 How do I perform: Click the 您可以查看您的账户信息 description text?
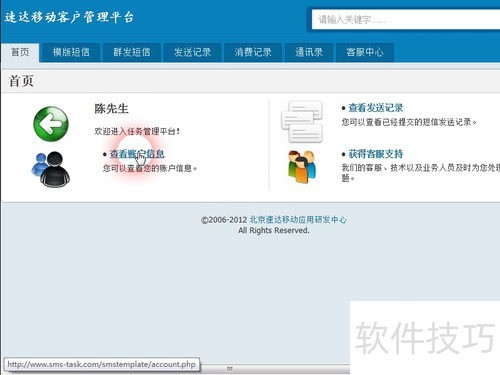pos(150,168)
